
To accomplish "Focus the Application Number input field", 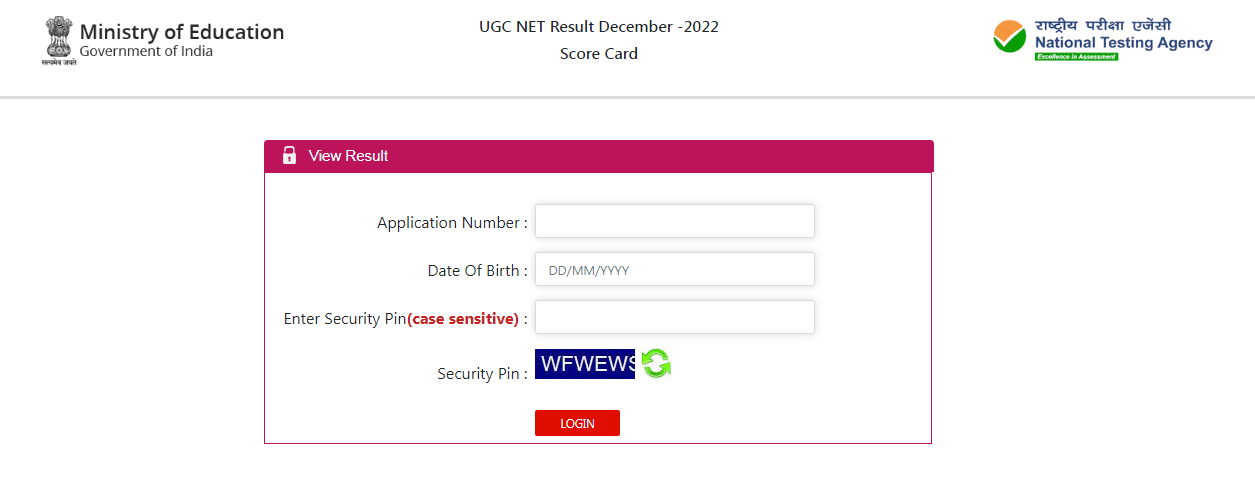I will click(x=675, y=221).
